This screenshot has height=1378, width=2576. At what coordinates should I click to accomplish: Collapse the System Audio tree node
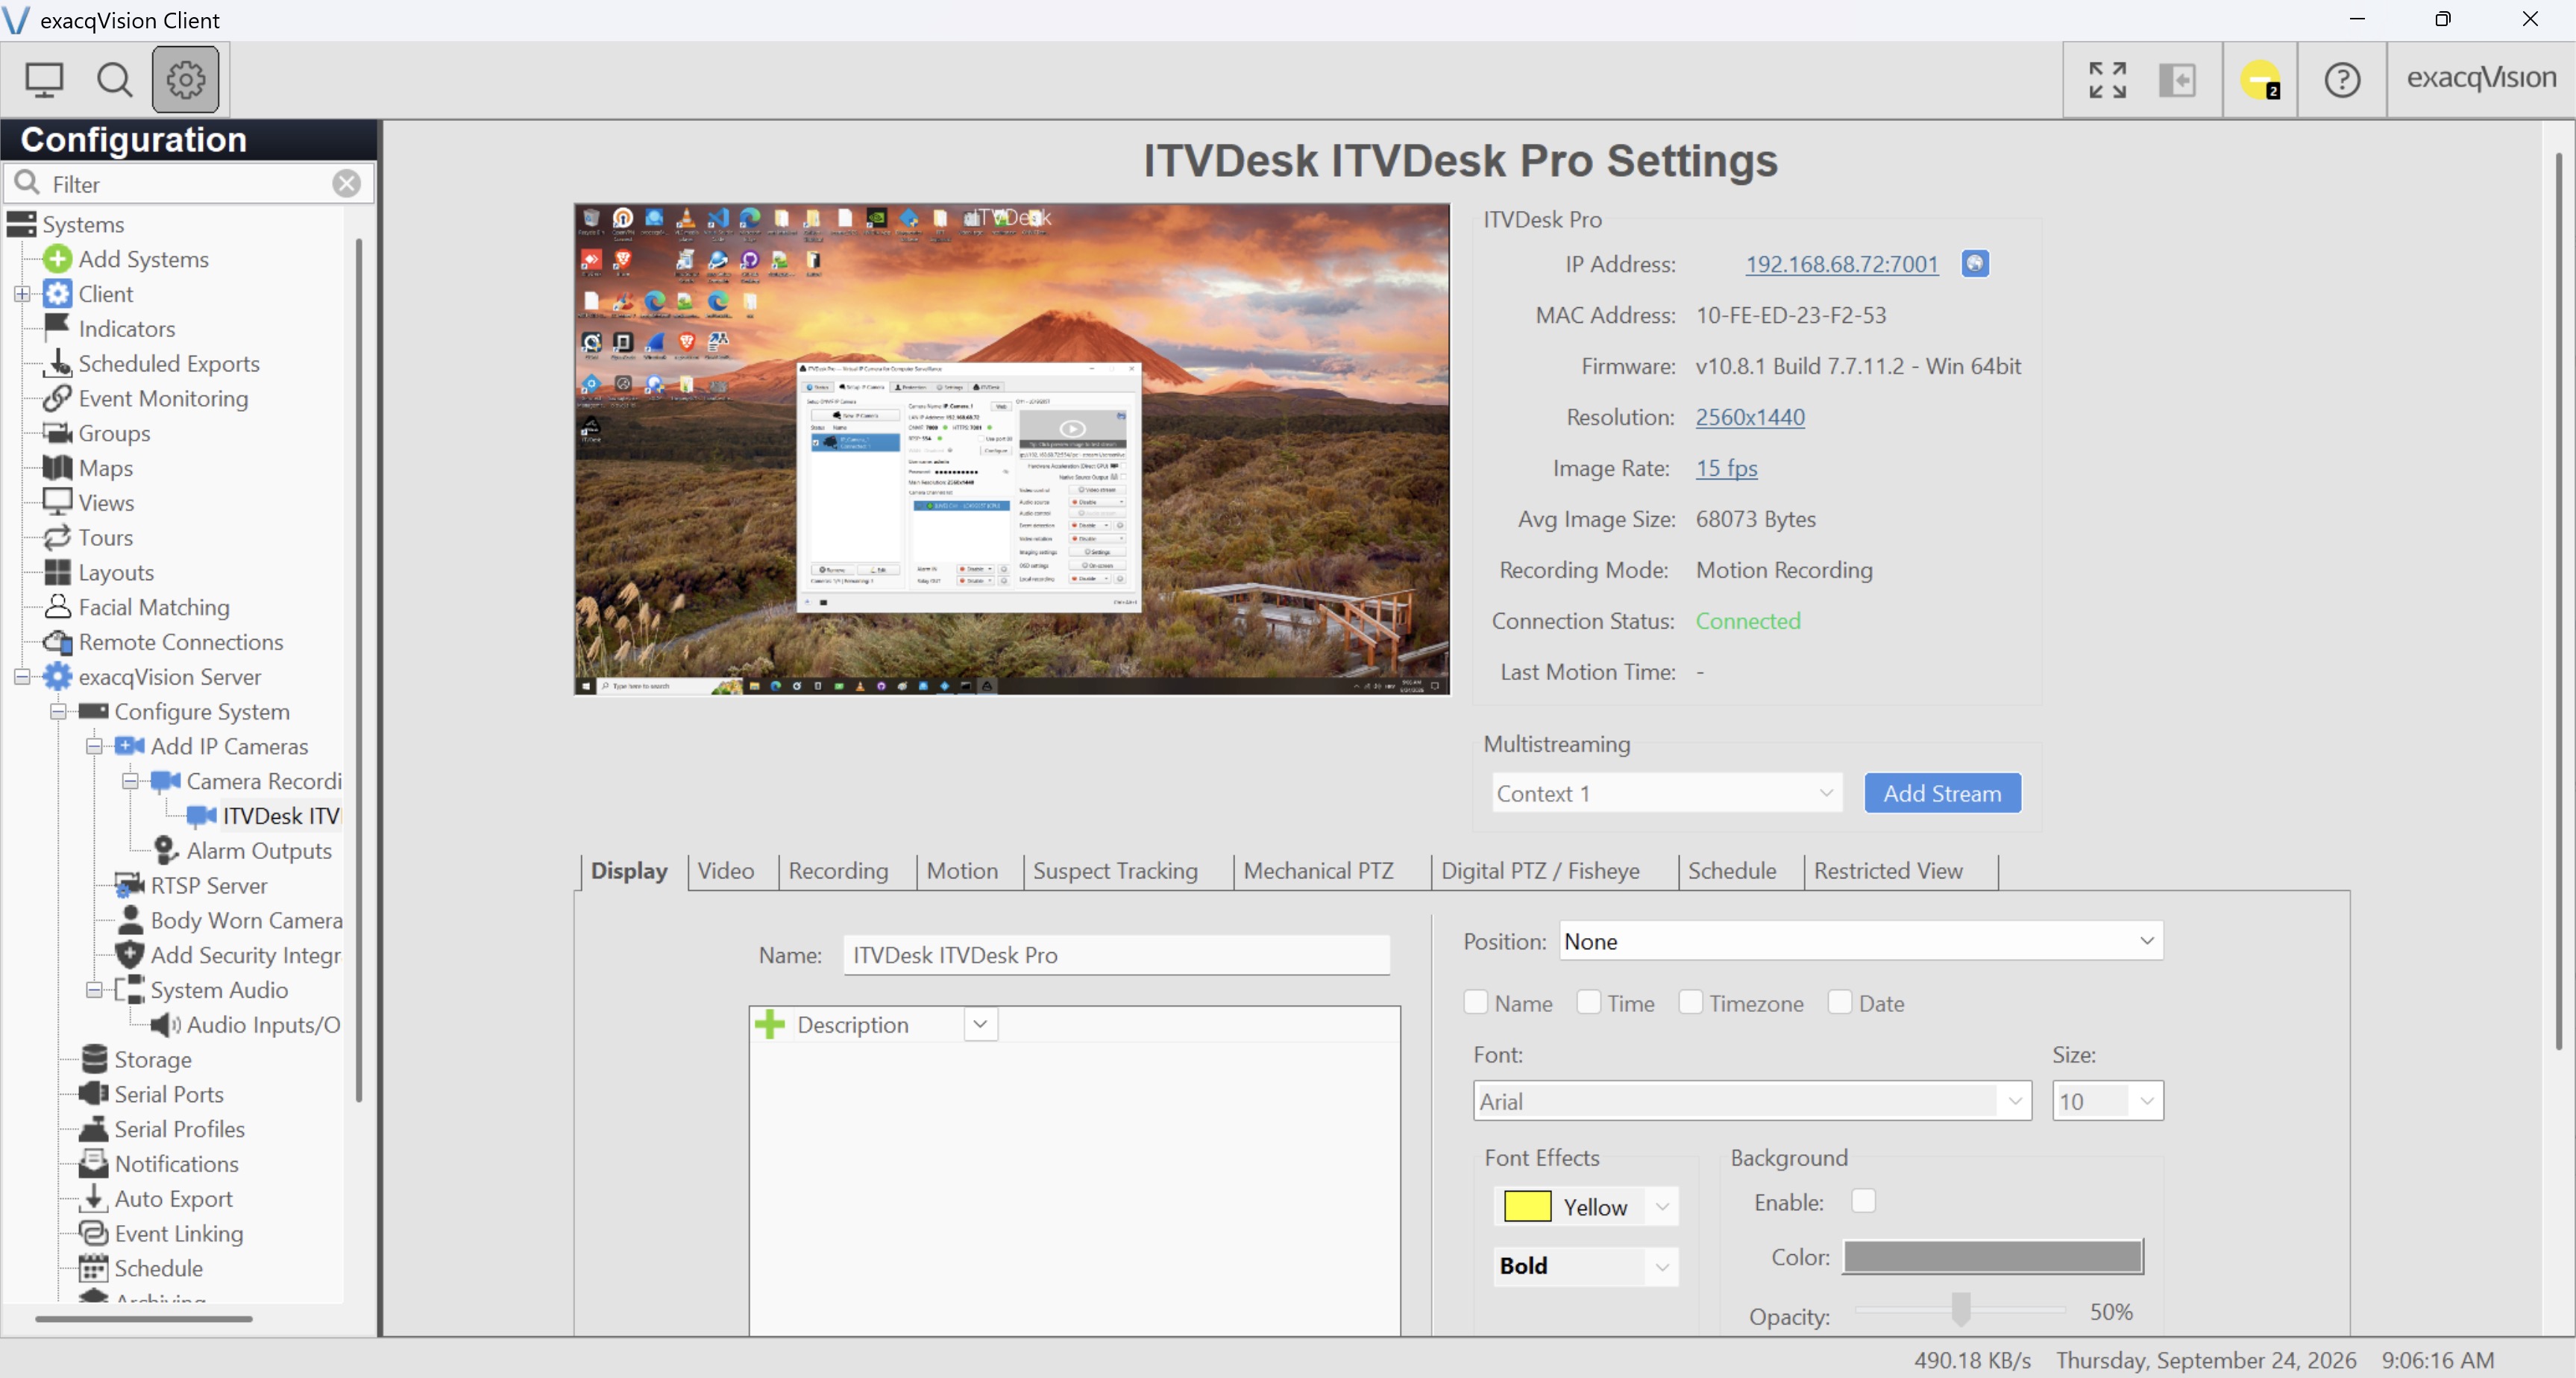point(94,990)
